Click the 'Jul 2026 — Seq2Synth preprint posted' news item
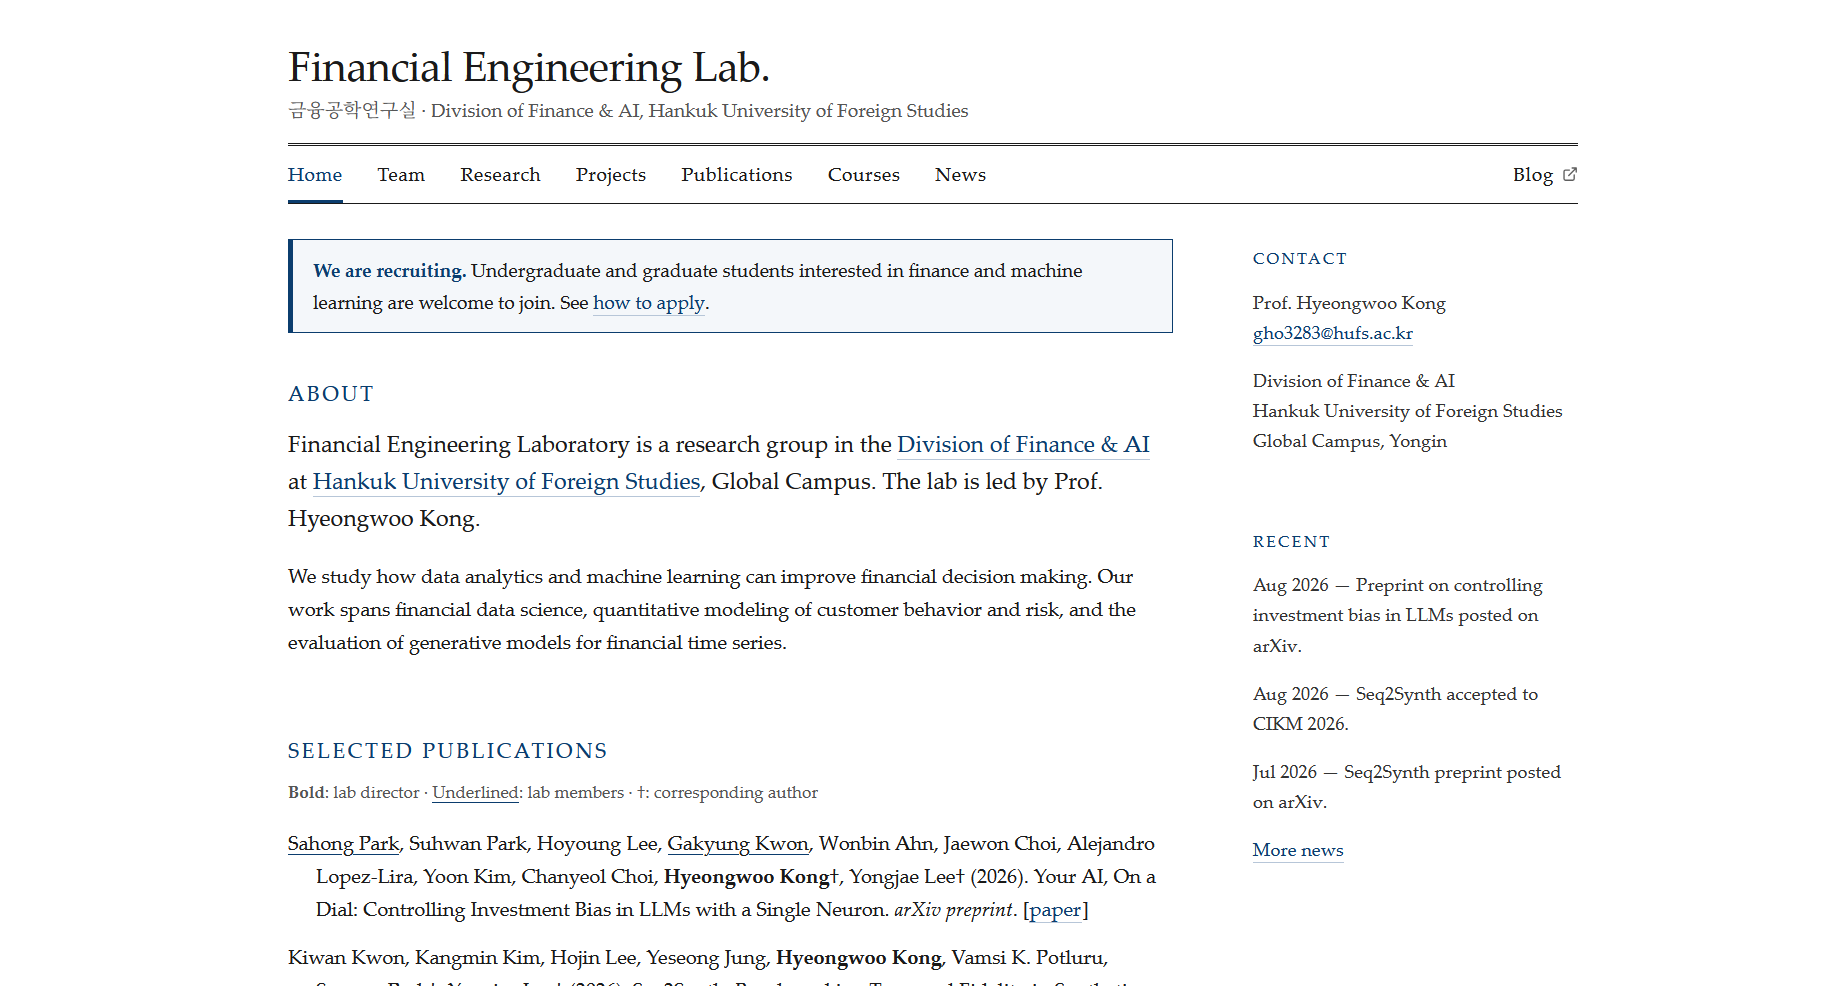This screenshot has height=986, width=1847. tap(1407, 787)
